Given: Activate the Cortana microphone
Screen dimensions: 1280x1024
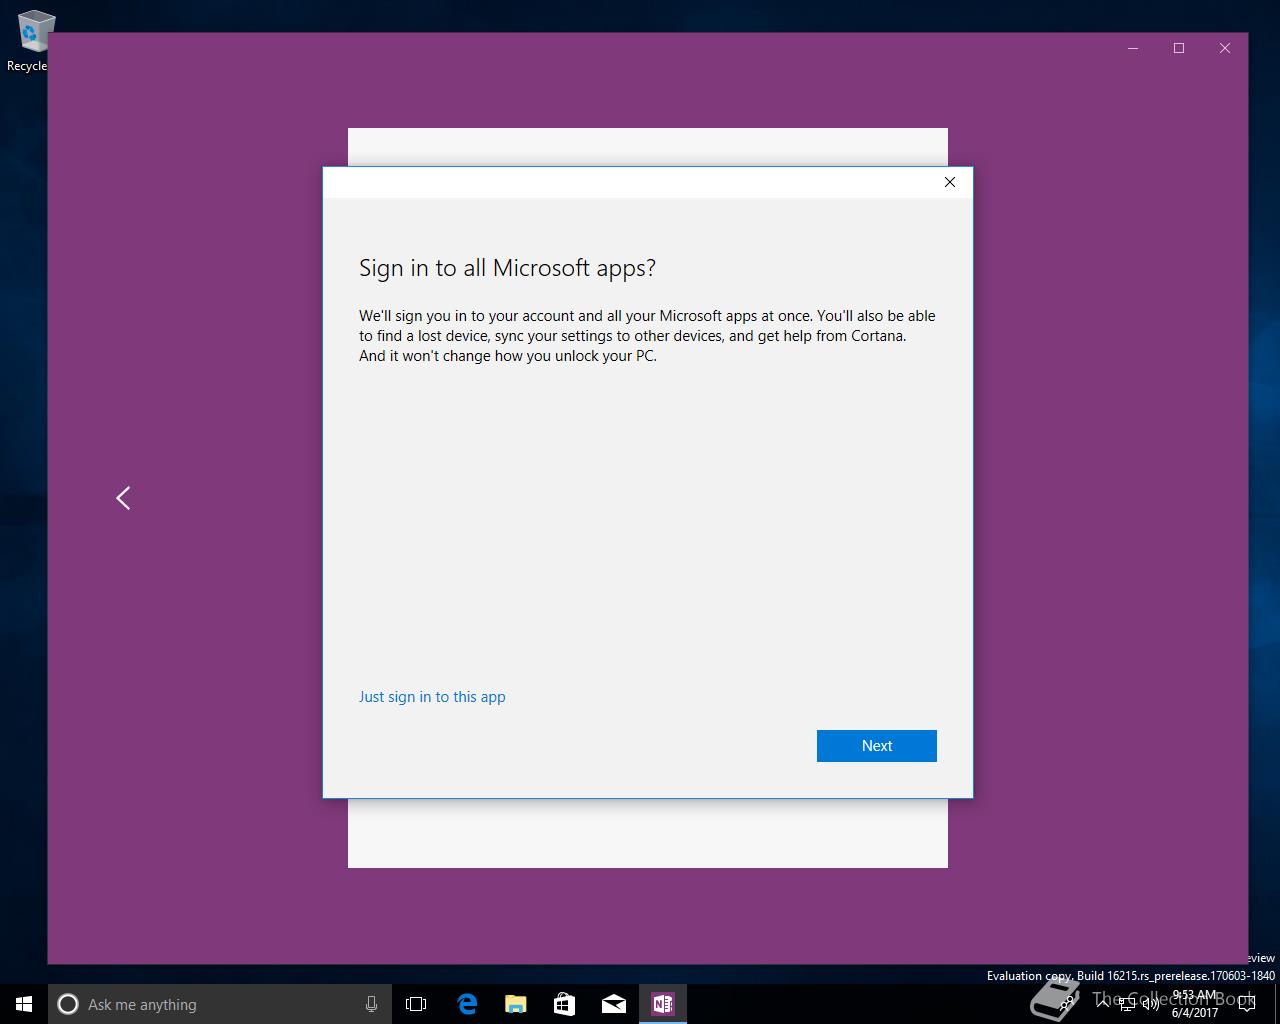Looking at the screenshot, I should pos(371,1004).
